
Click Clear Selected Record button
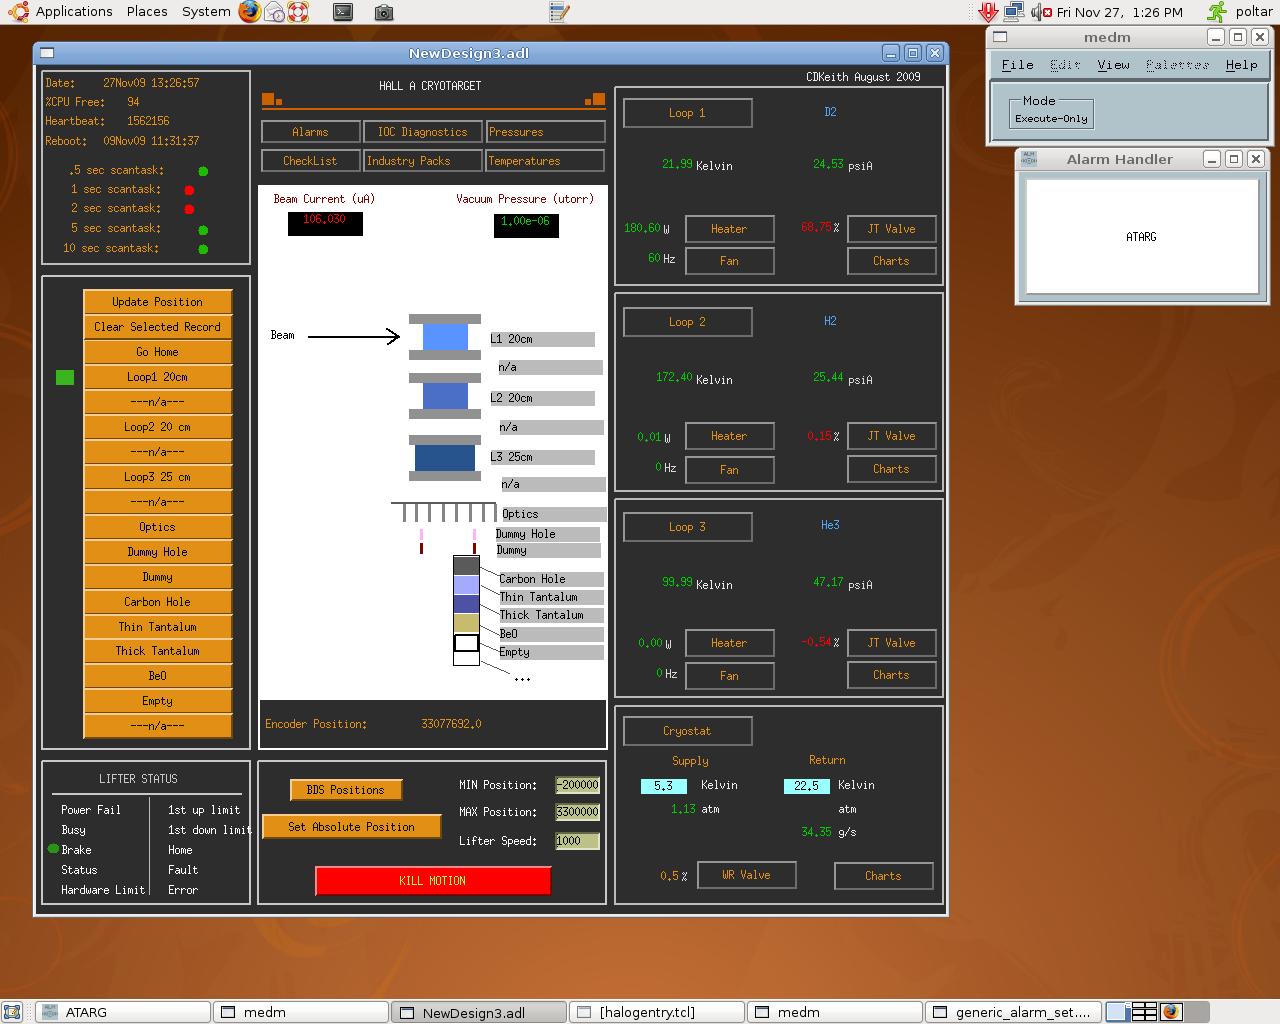tap(158, 327)
